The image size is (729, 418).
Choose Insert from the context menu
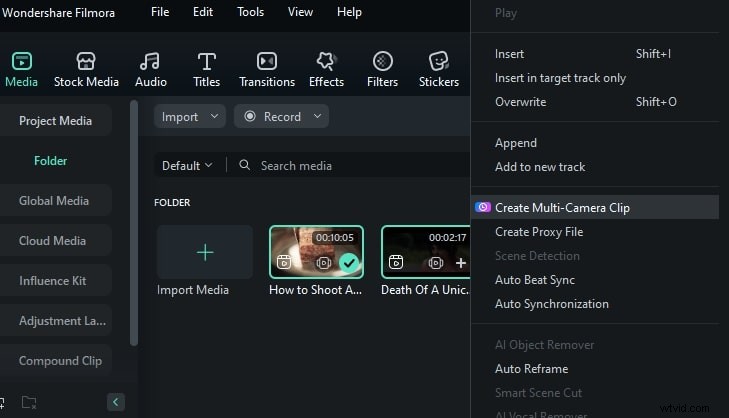(595, 54)
